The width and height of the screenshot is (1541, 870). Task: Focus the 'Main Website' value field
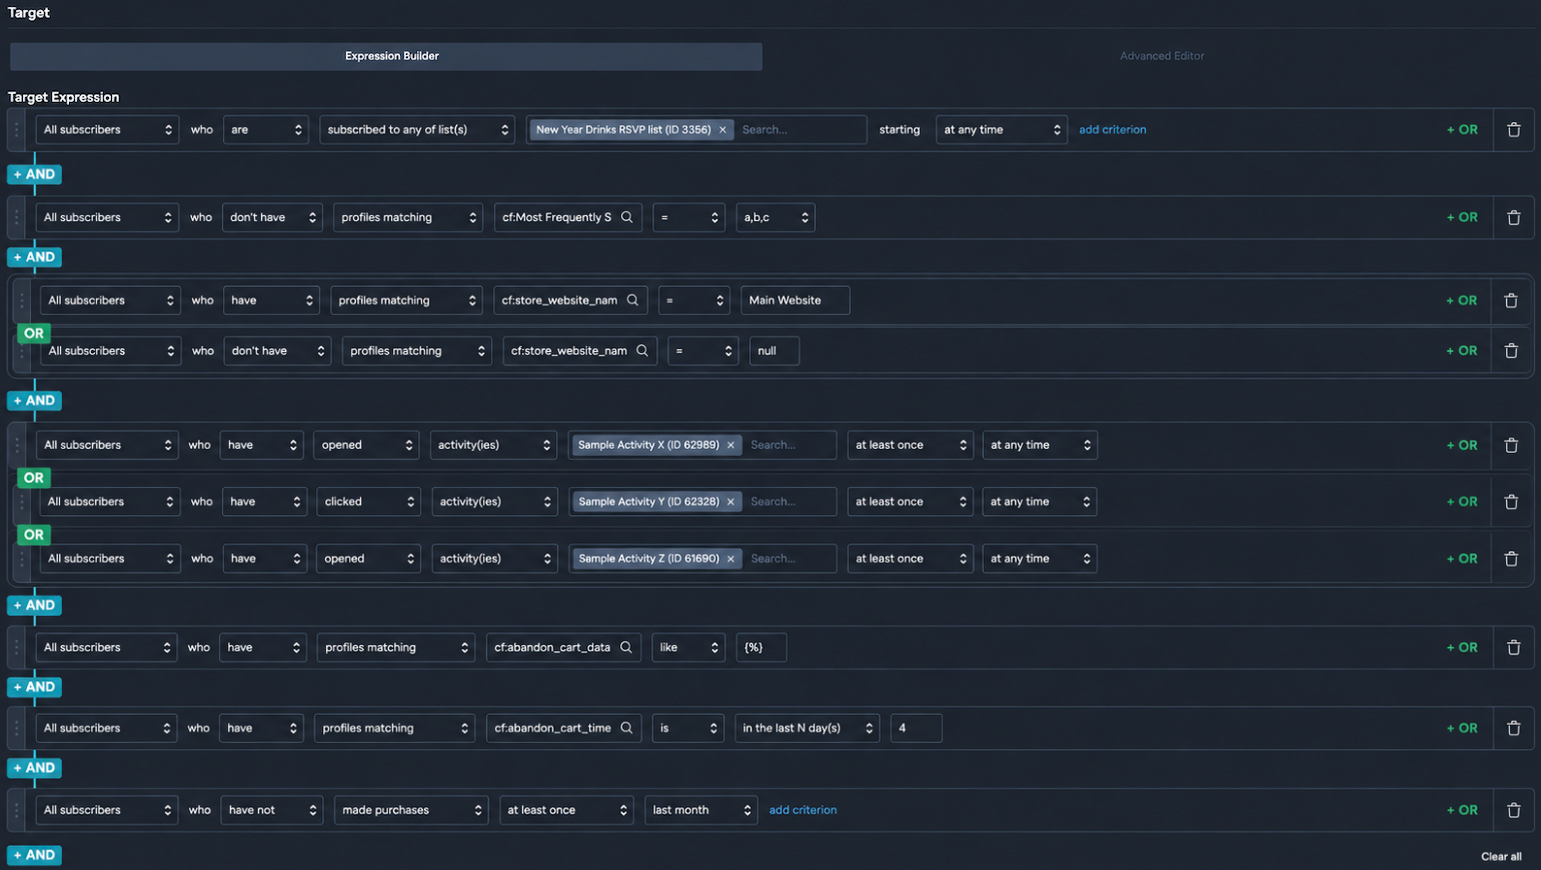pyautogui.click(x=795, y=300)
